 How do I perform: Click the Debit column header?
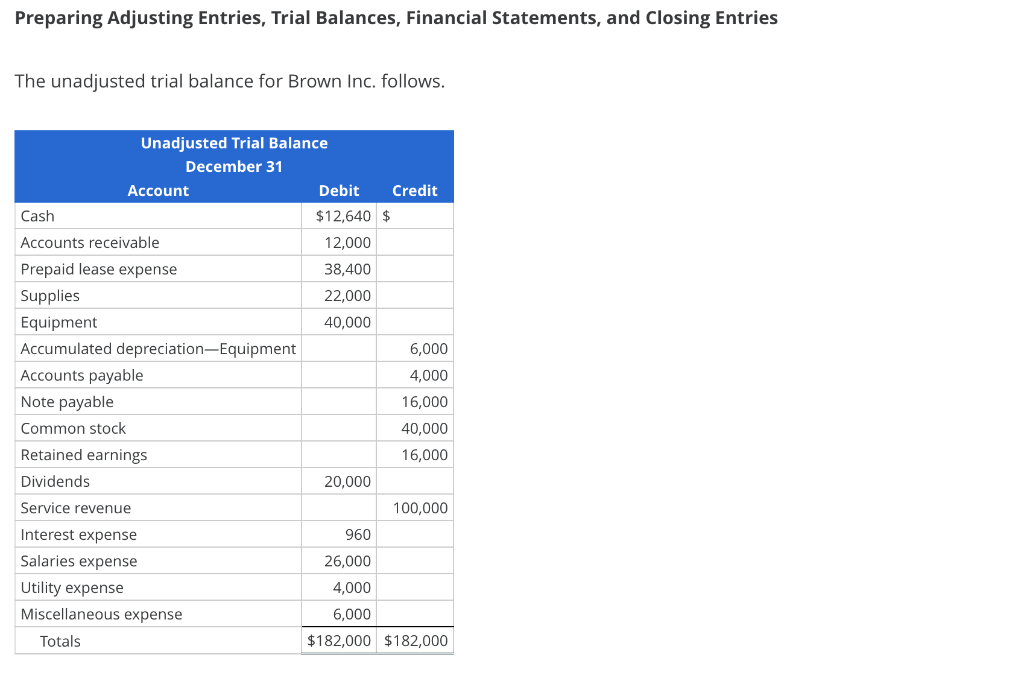pos(339,190)
